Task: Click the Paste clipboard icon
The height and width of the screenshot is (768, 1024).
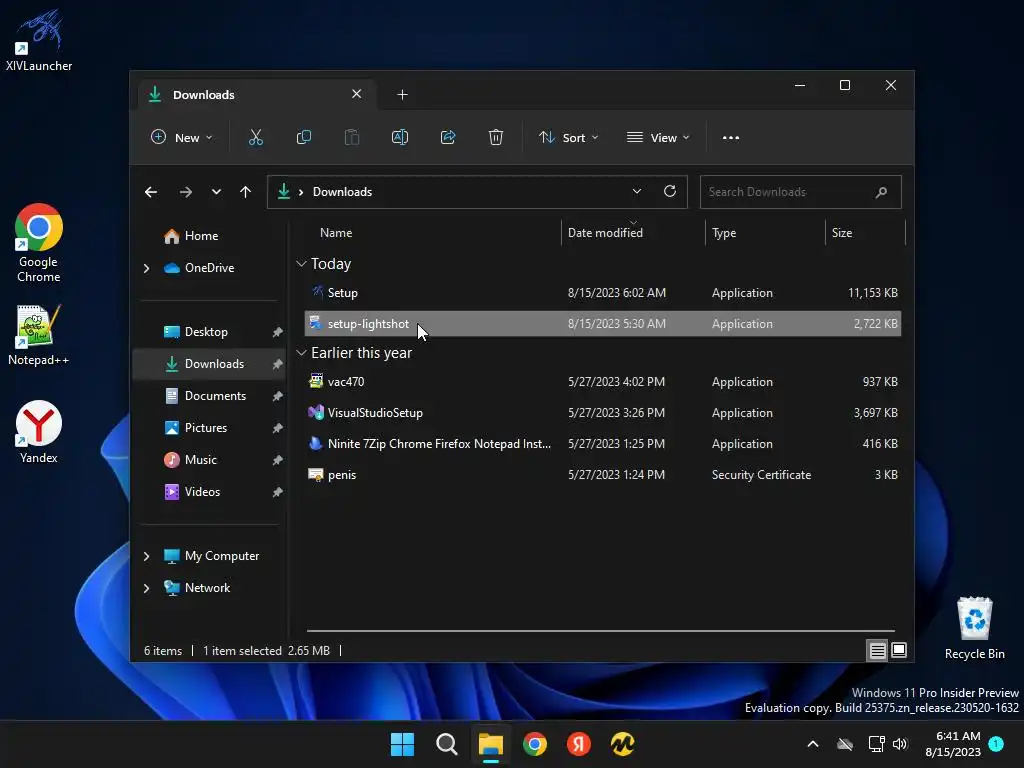Action: (352, 138)
